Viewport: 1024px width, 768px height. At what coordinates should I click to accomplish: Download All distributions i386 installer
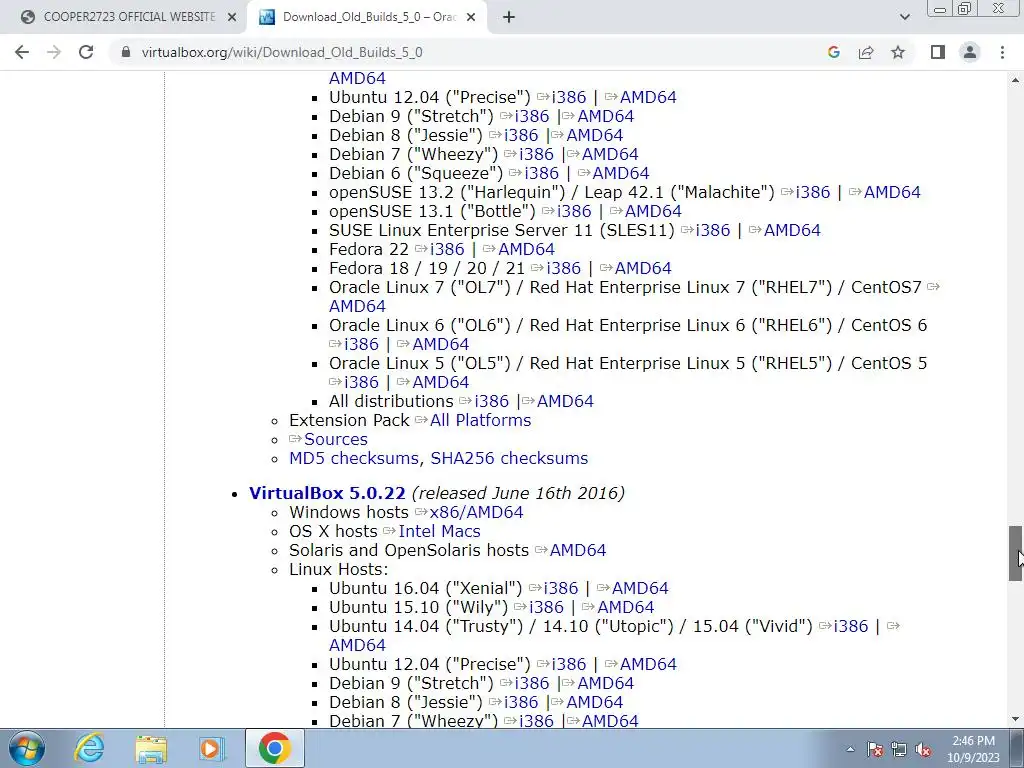pyautogui.click(x=491, y=402)
